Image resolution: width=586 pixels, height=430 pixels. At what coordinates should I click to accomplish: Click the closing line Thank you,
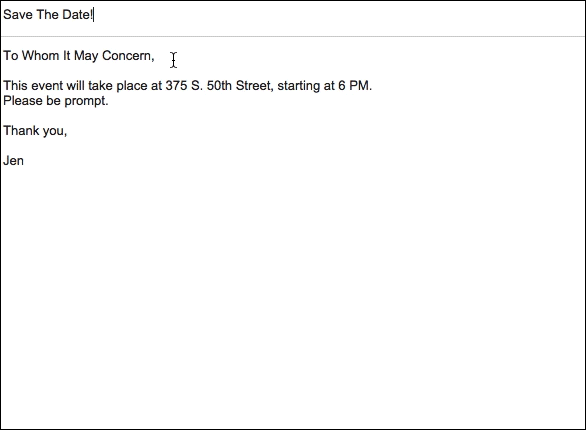[35, 131]
